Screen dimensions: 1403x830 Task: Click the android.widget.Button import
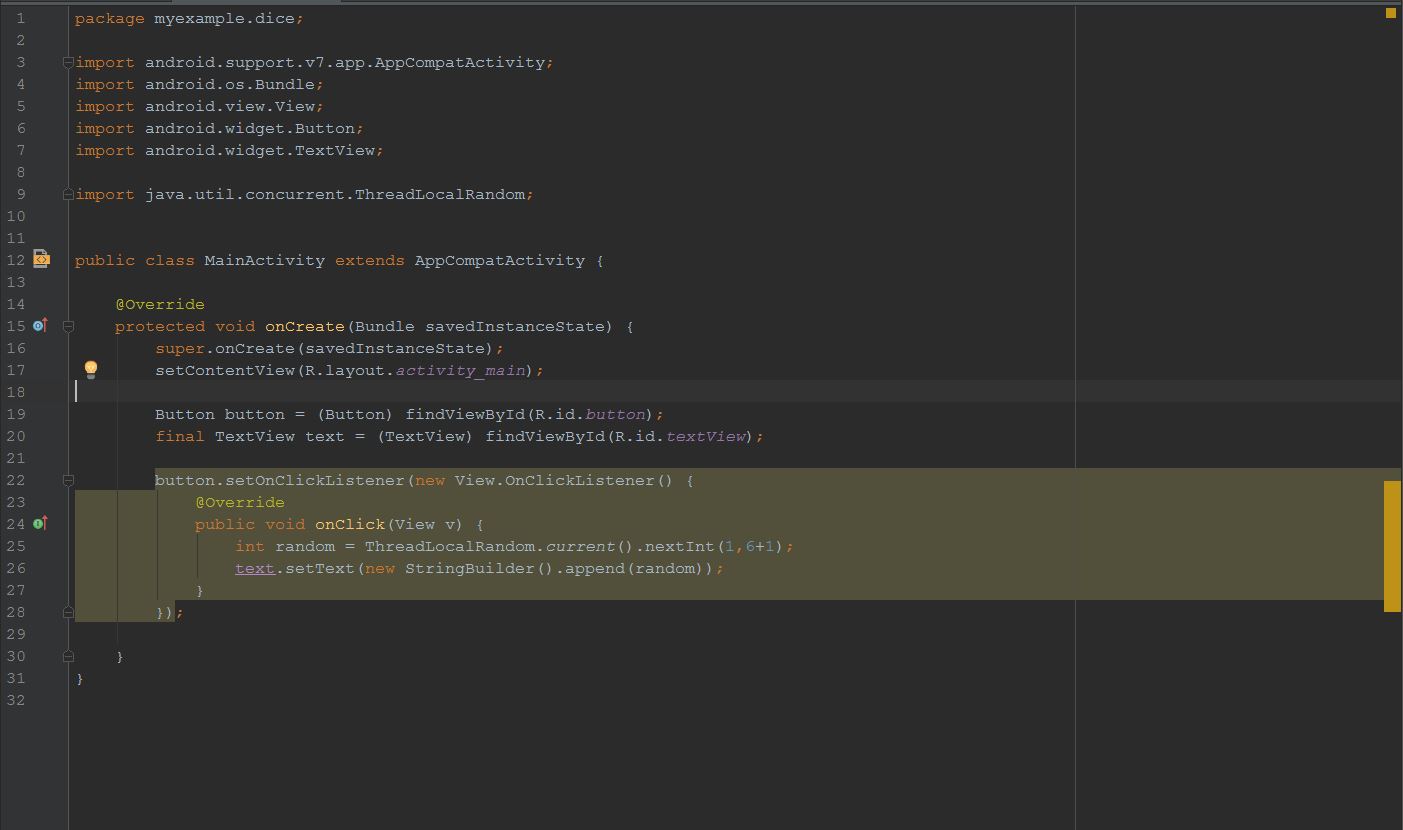pos(250,128)
